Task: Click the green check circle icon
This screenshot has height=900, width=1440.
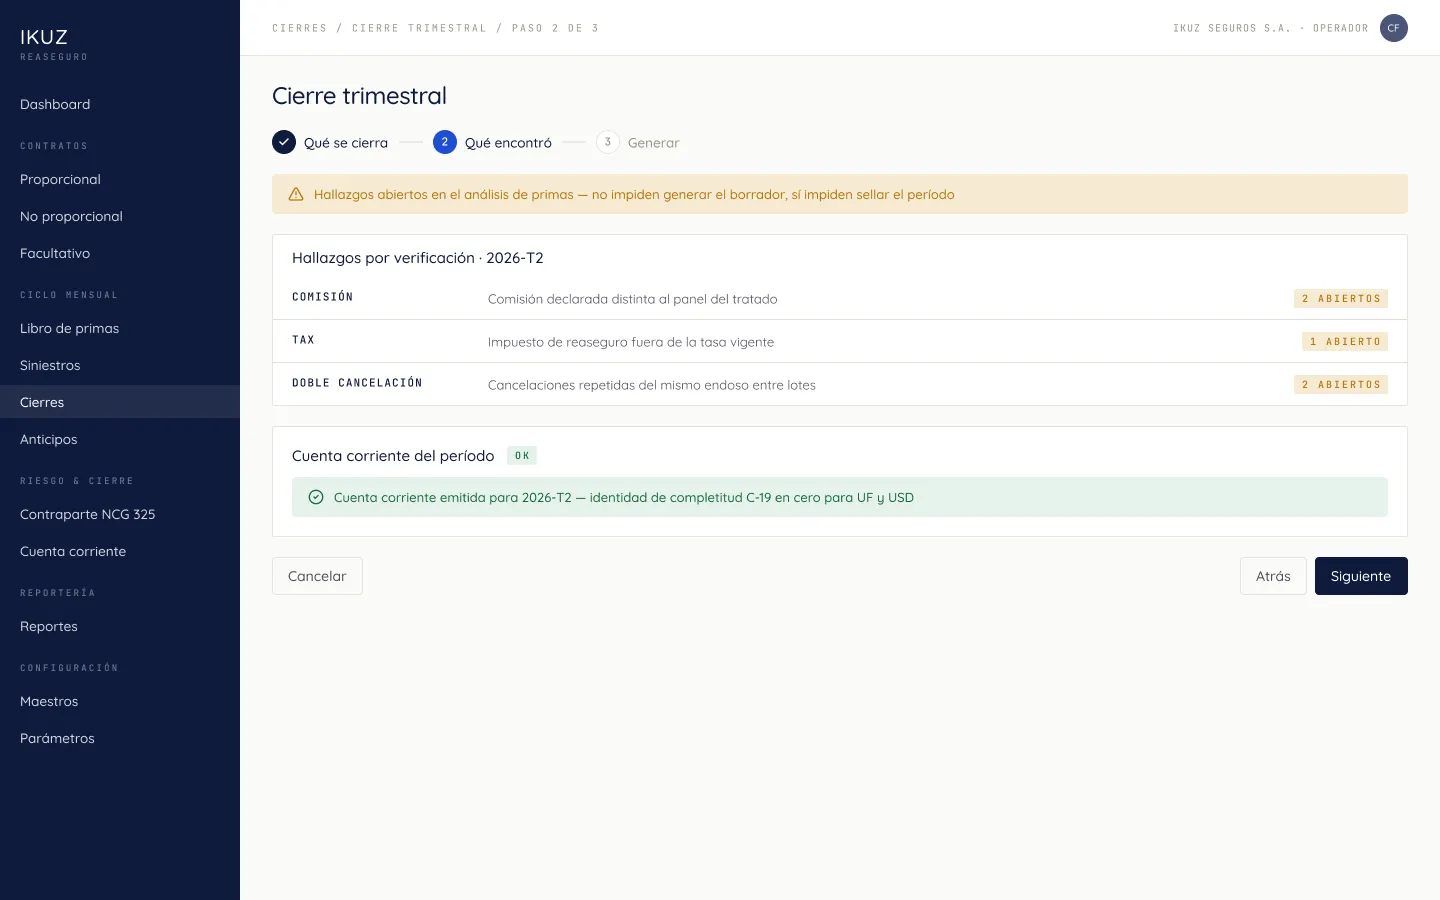Action: tap(316, 497)
